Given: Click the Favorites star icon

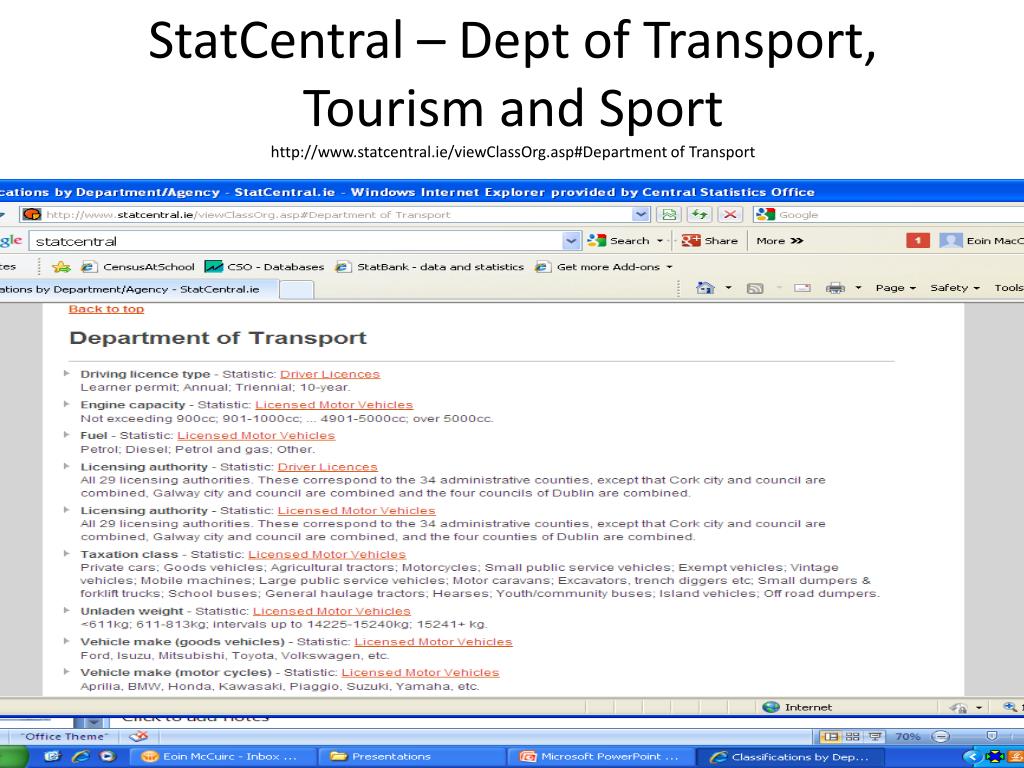Looking at the screenshot, I should (61, 266).
